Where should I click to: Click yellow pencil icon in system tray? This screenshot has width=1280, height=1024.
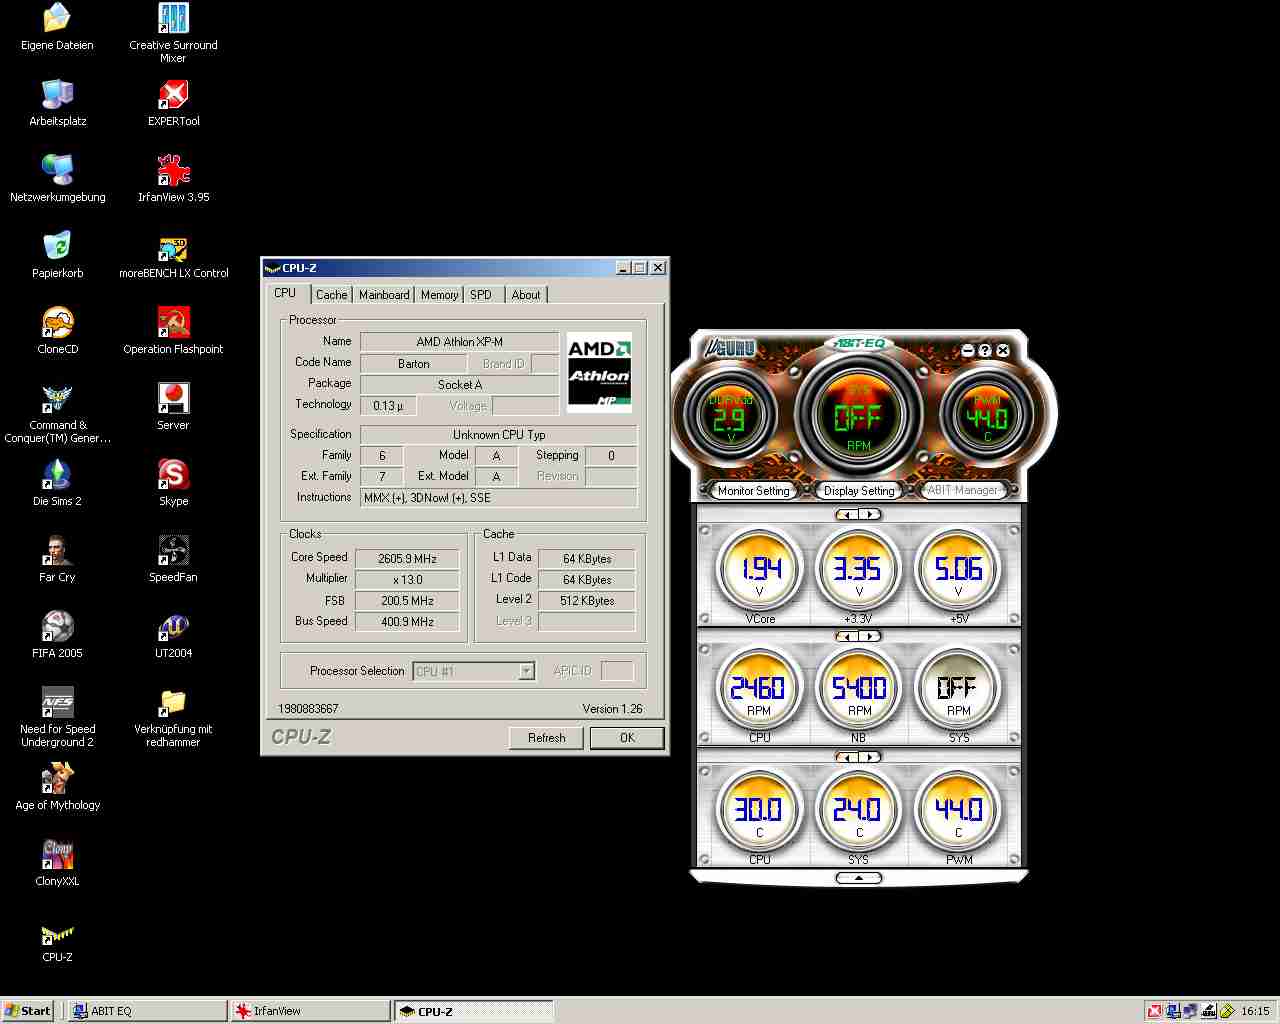[x=1226, y=1011]
